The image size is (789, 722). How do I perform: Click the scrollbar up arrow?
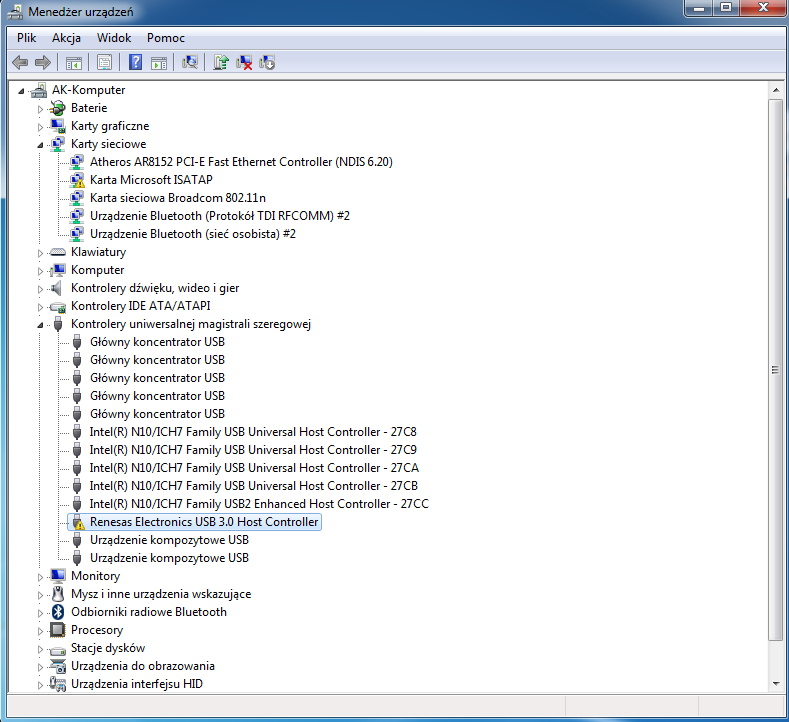[x=775, y=90]
